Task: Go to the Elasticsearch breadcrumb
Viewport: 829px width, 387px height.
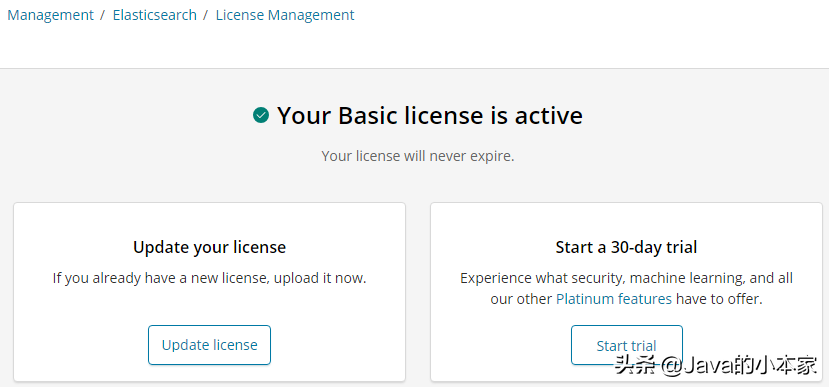Action: [154, 15]
